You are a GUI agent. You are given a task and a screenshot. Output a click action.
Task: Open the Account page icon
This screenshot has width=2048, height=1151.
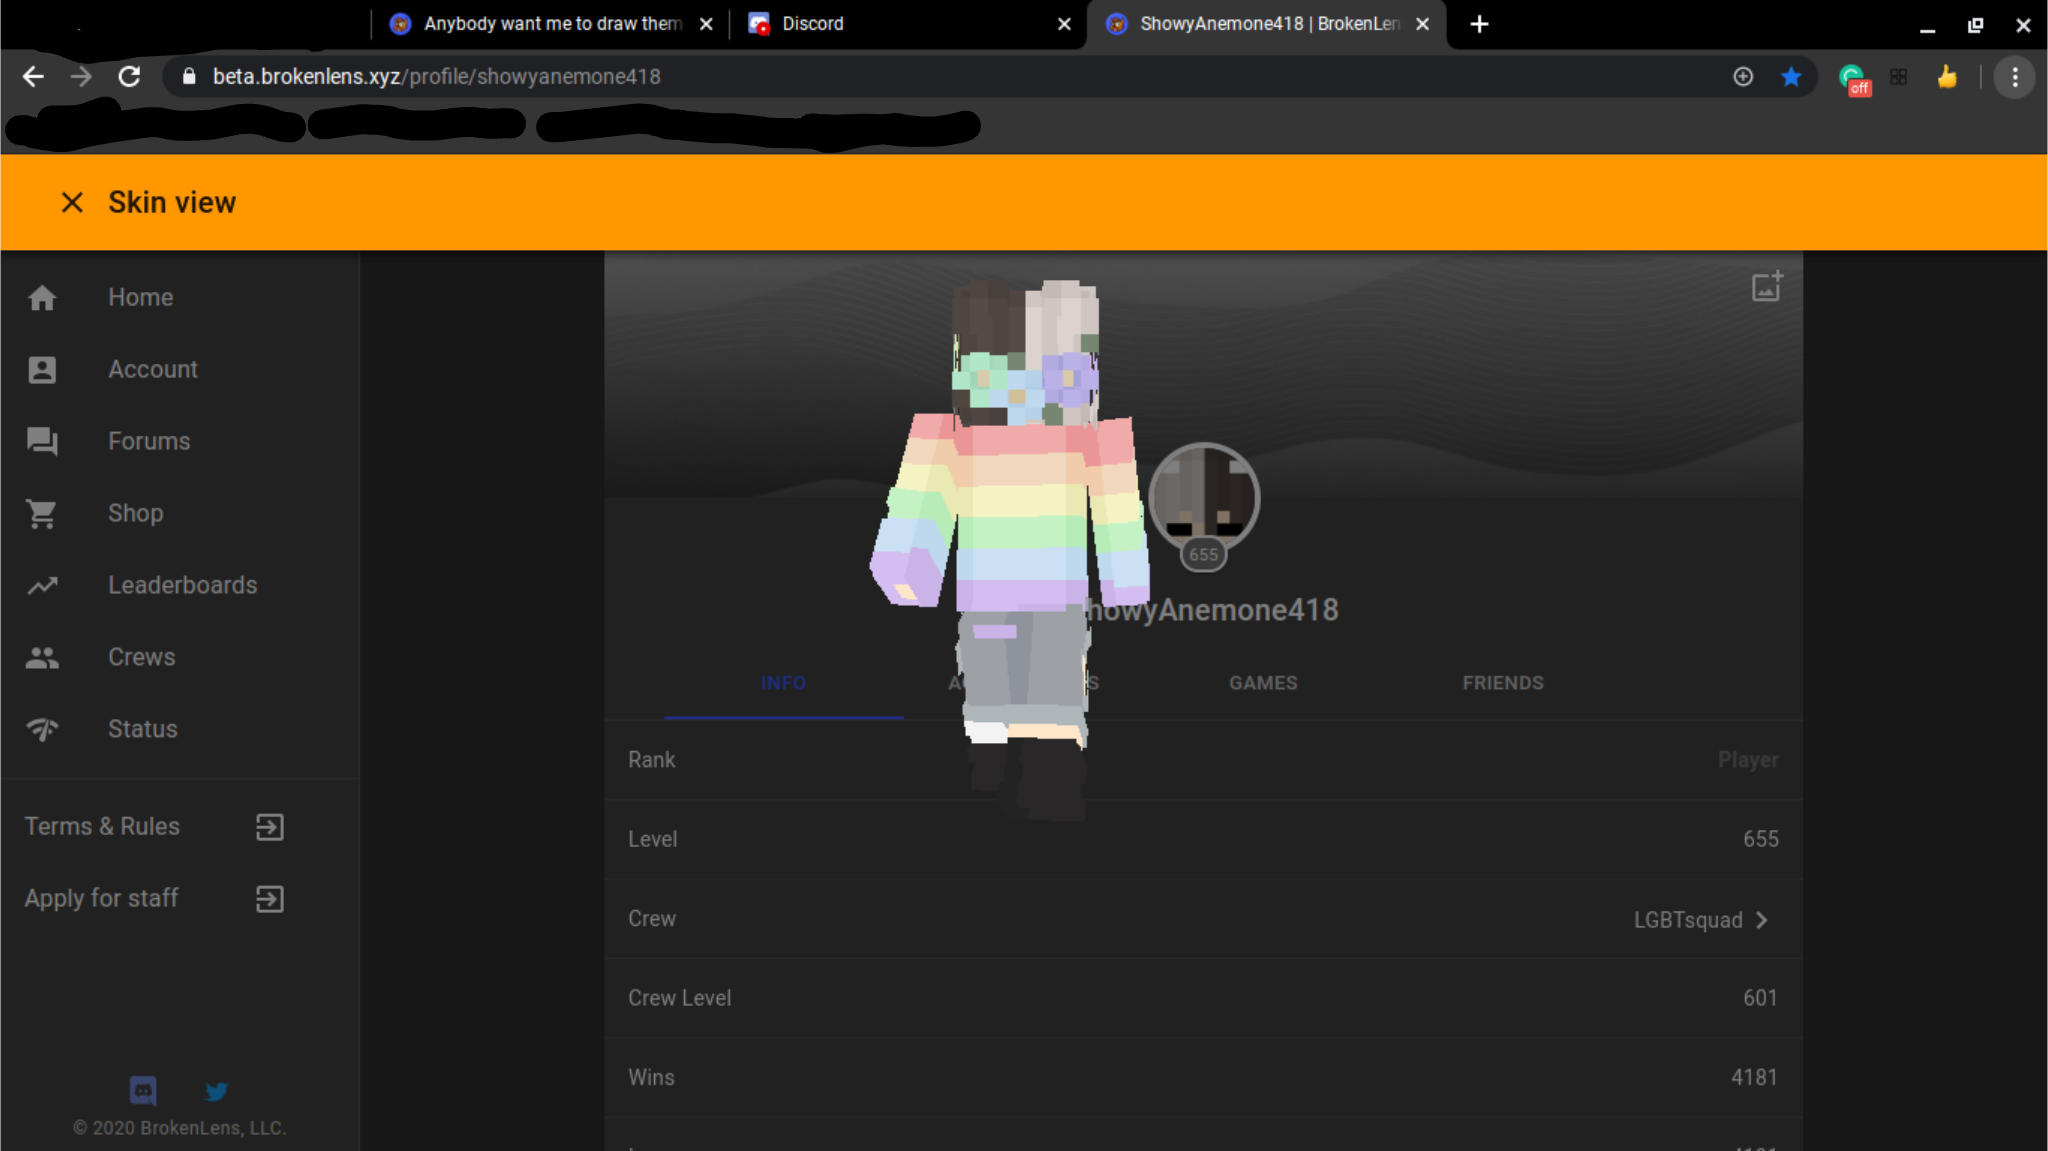42,370
